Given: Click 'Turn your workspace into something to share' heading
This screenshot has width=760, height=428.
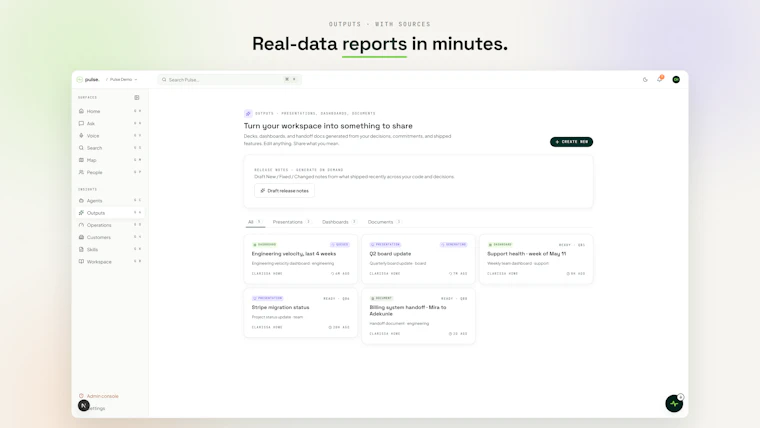Looking at the screenshot, I should pyautogui.click(x=328, y=126).
